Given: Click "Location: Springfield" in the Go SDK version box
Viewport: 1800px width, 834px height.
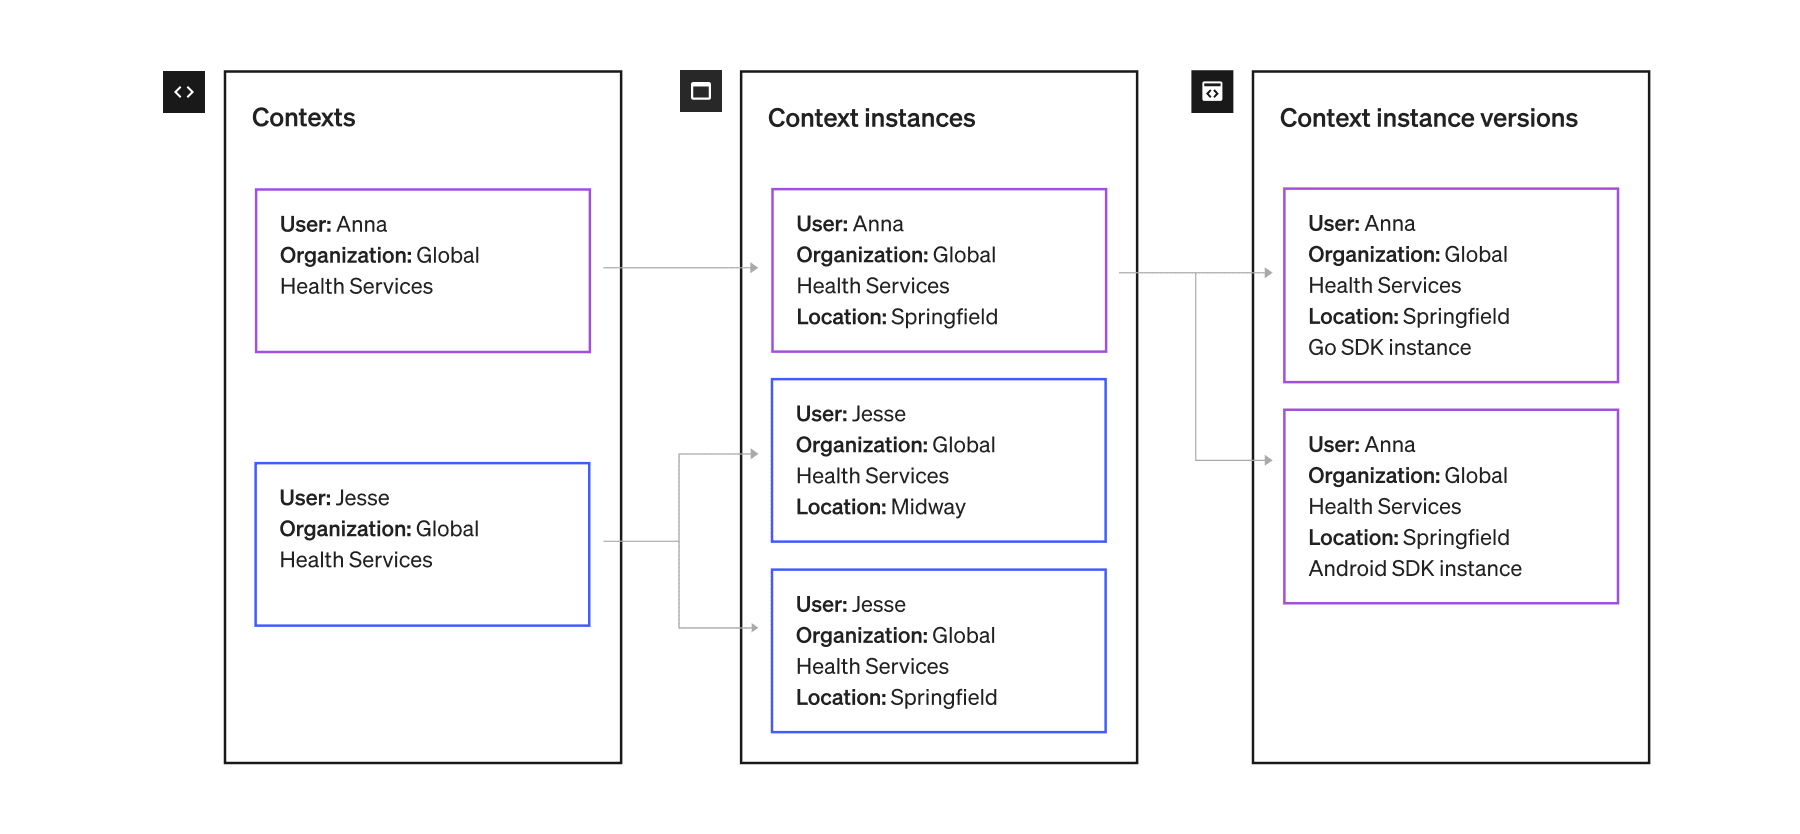Looking at the screenshot, I should 1408,317.
